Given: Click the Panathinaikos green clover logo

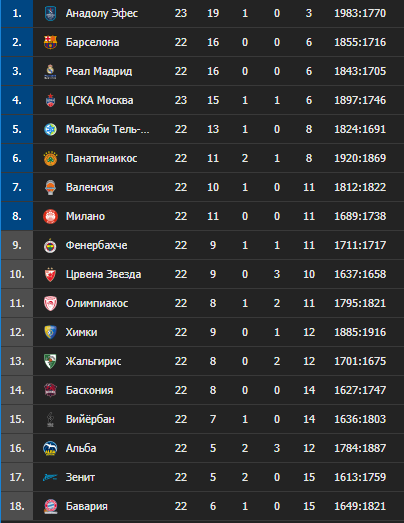Looking at the screenshot, I should point(50,158).
